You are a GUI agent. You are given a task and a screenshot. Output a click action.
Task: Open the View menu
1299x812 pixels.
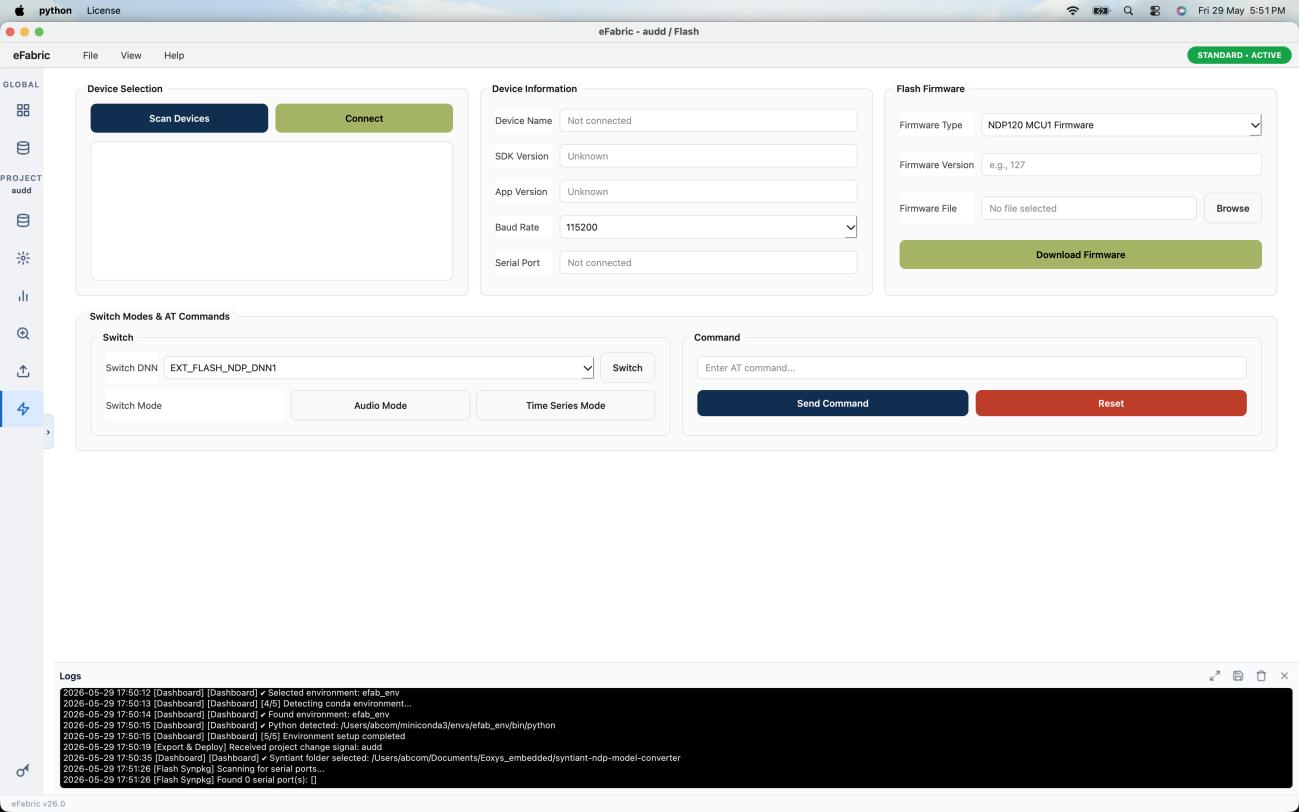pos(131,55)
